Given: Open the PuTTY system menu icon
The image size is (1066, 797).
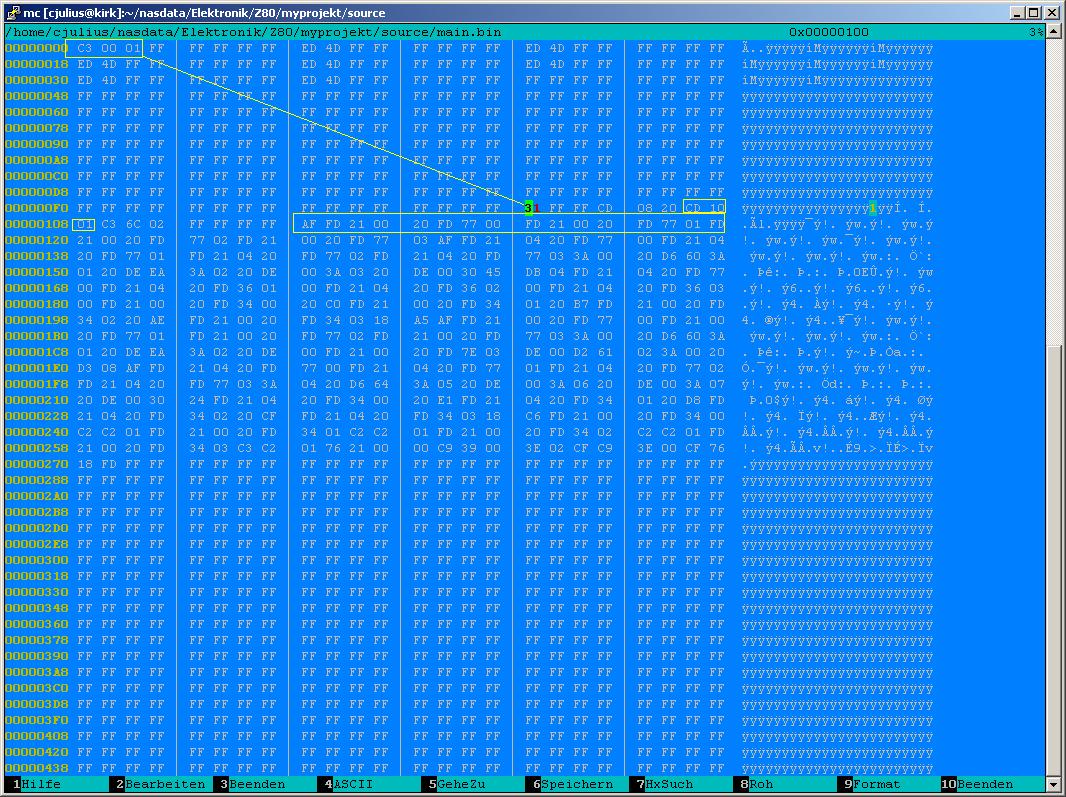Looking at the screenshot, I should (x=12, y=13).
